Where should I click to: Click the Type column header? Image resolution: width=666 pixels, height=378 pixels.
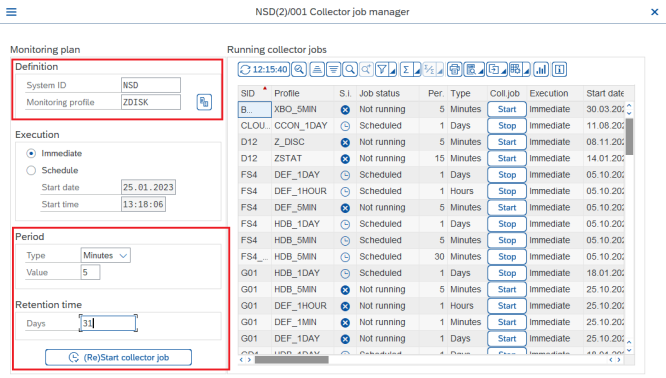(x=467, y=93)
